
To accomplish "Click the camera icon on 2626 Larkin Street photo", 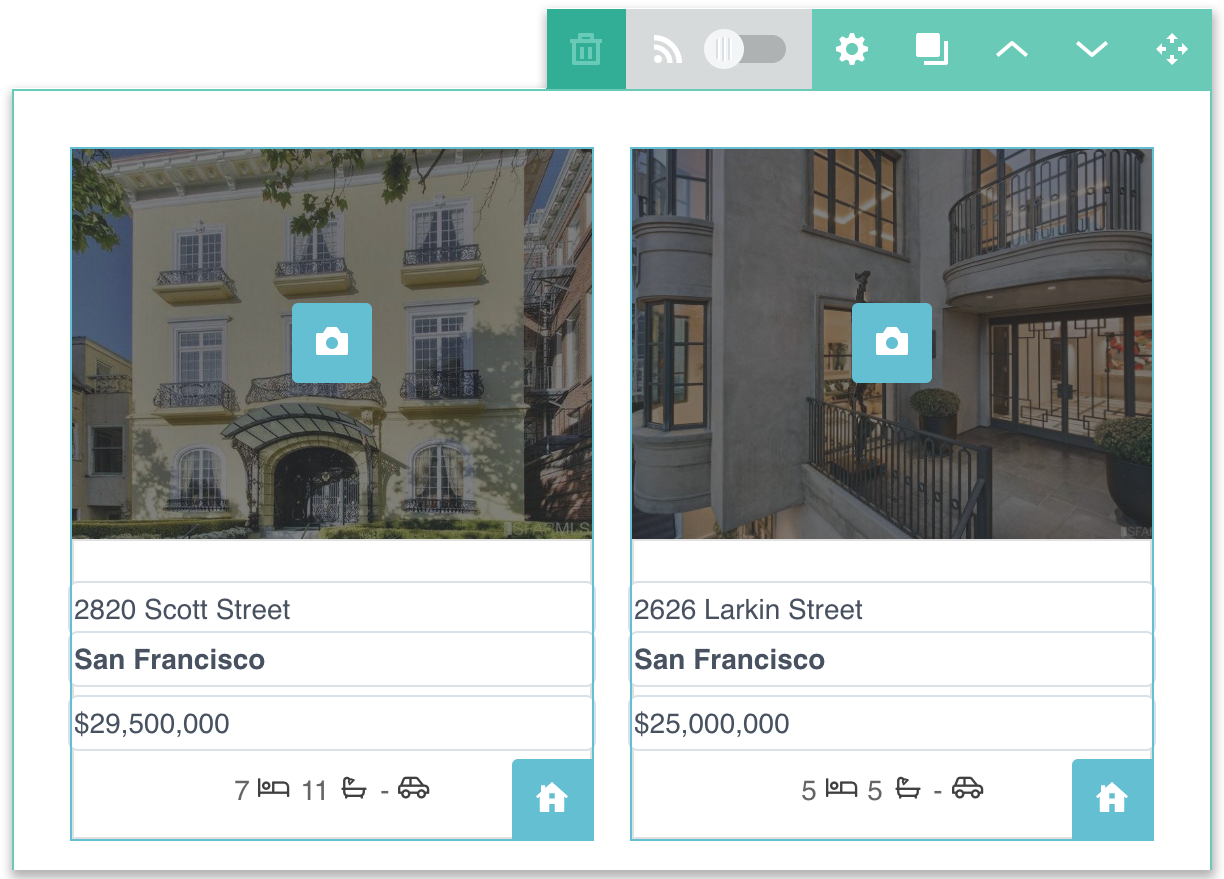I will tap(891, 343).
